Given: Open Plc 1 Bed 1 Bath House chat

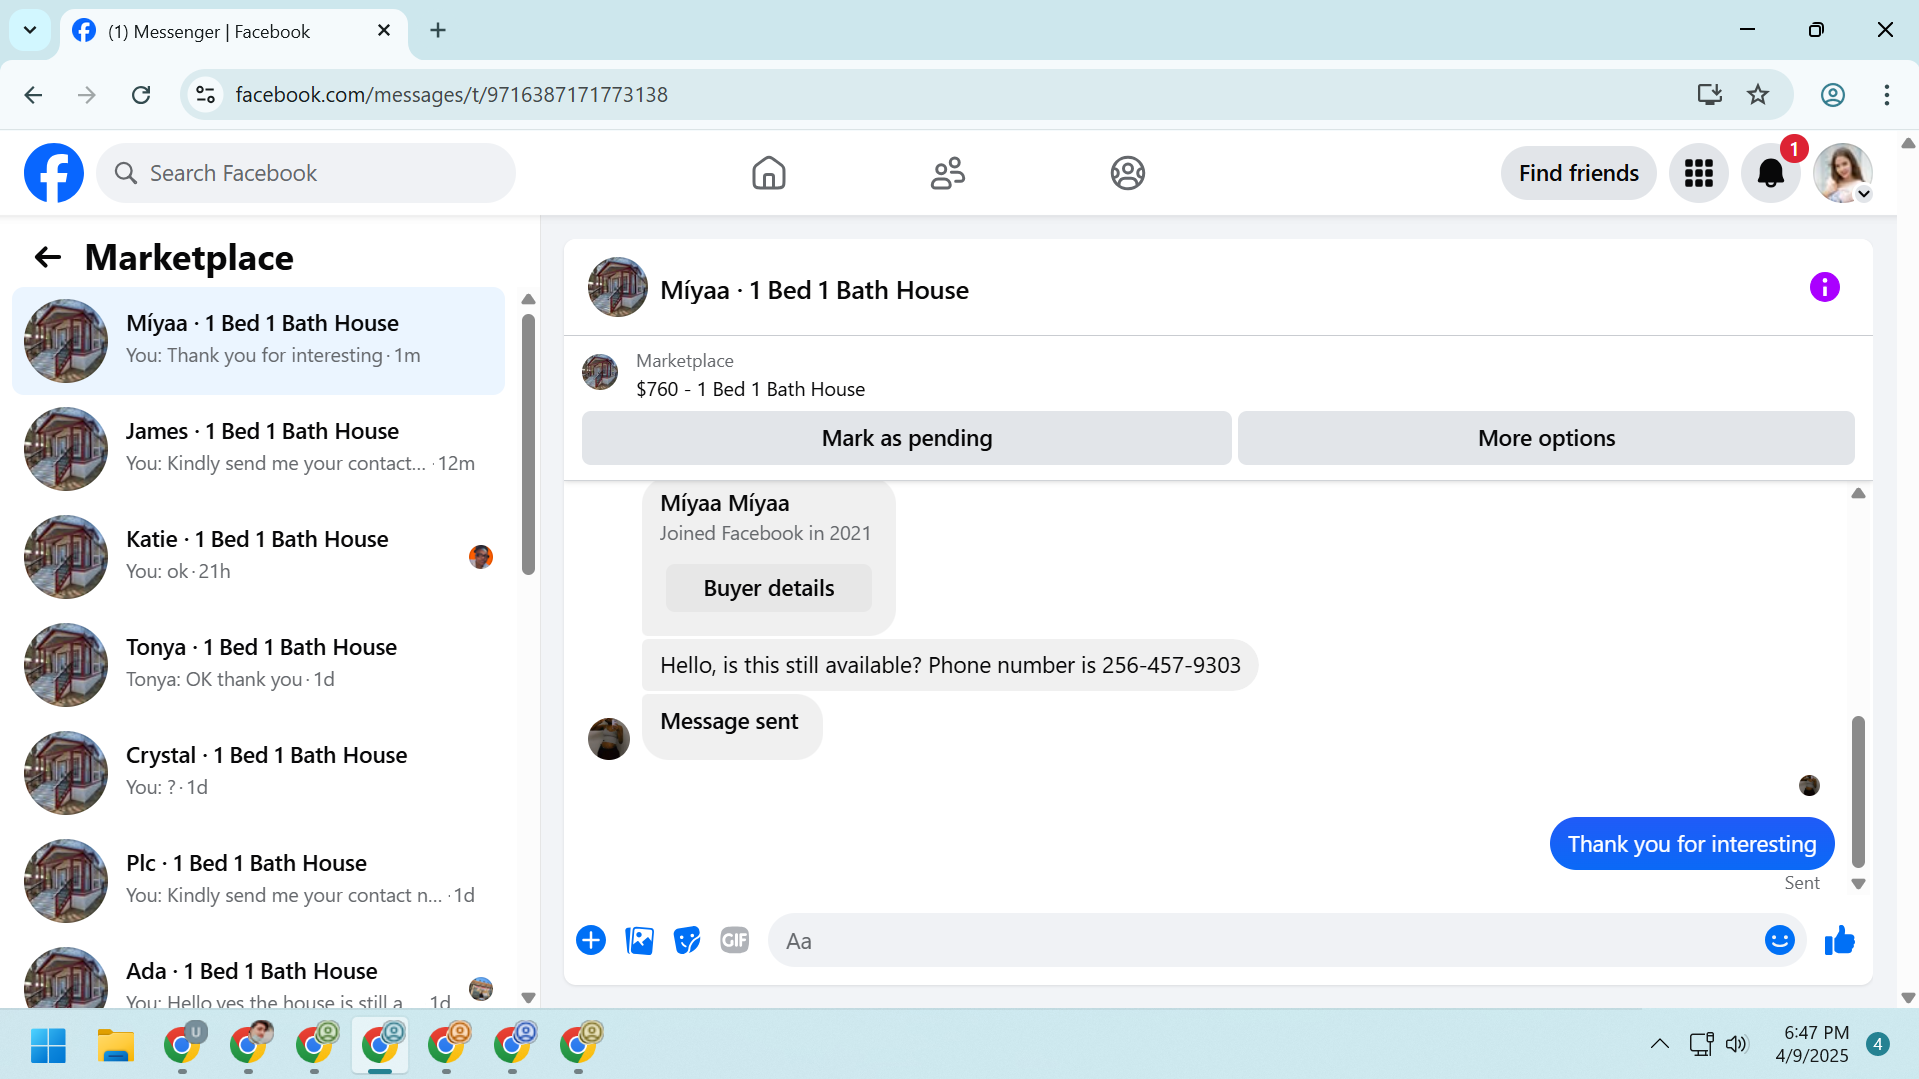Looking at the screenshot, I should point(258,881).
